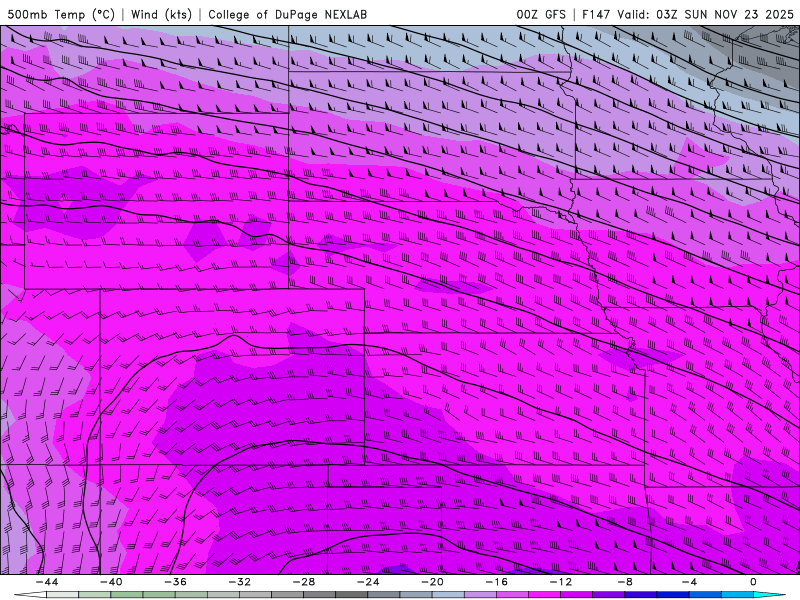The width and height of the screenshot is (800, 600).
Task: Click the "Wind (kts)" title label
Action: (161, 14)
